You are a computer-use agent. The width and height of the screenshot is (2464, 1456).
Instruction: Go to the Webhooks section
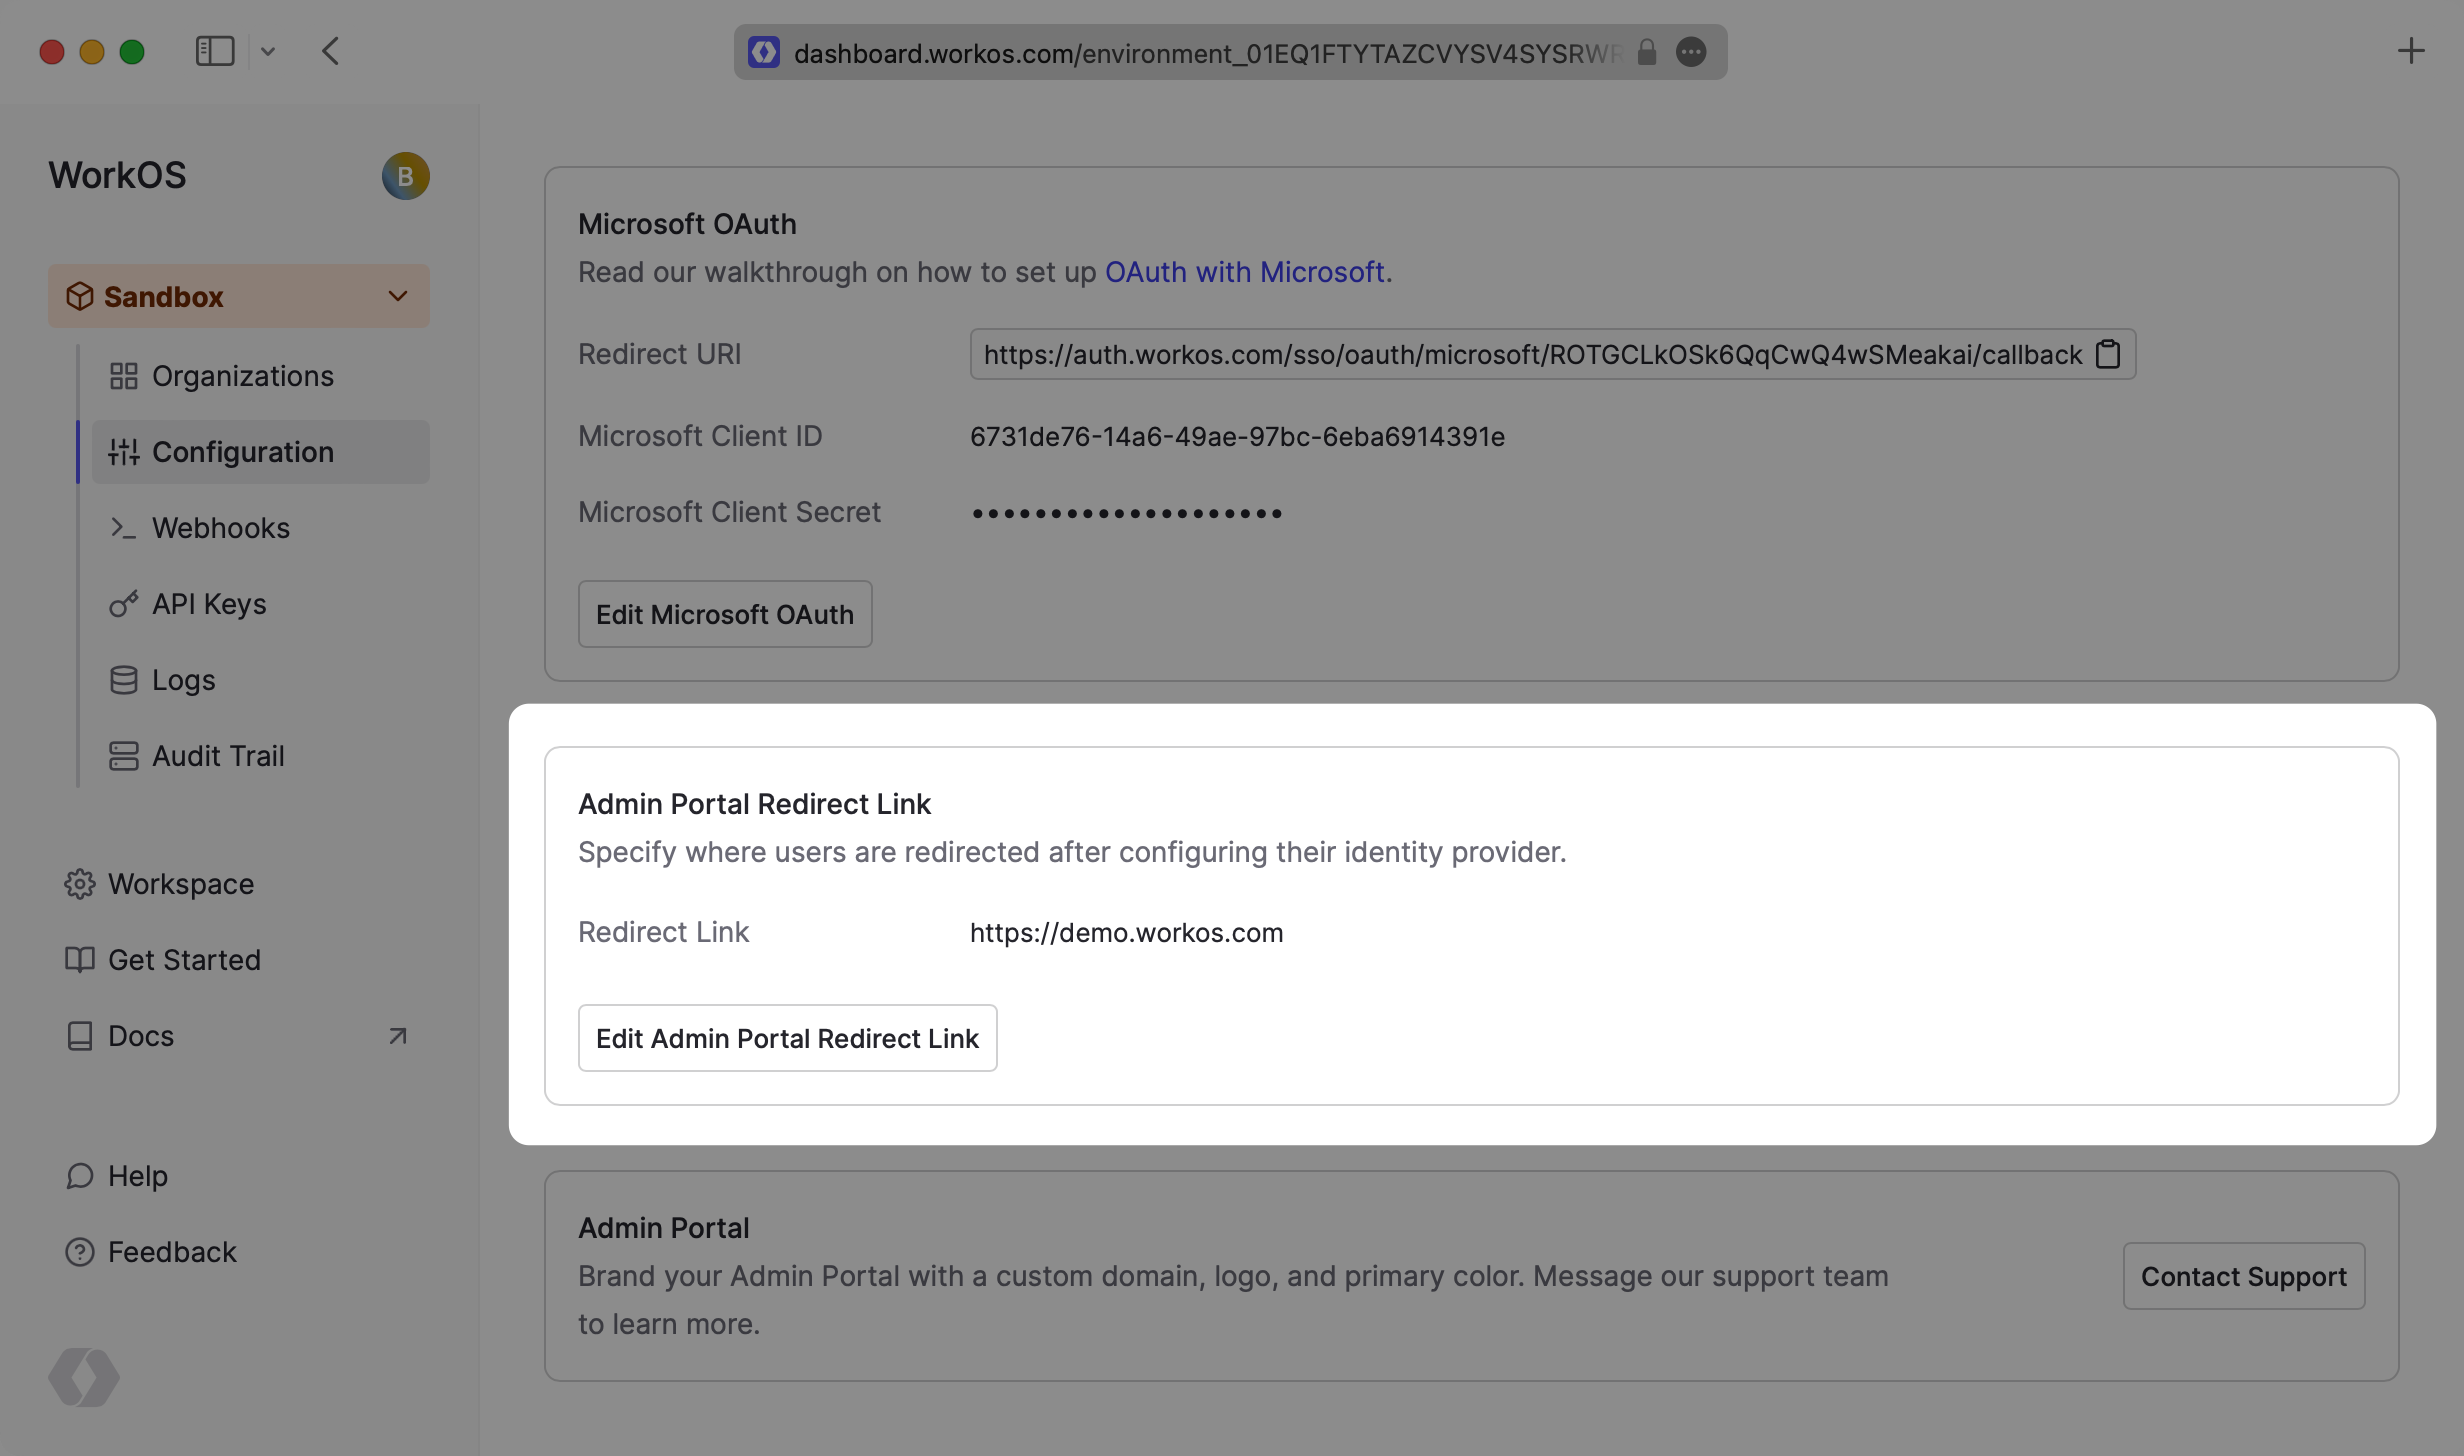point(220,528)
